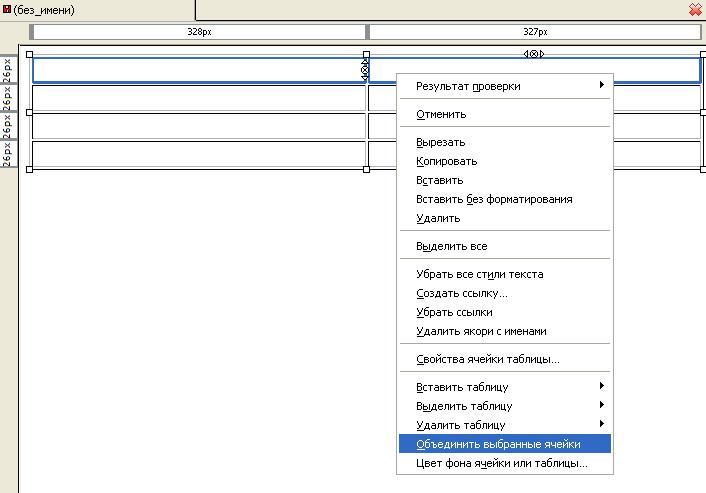Image resolution: width=706 pixels, height=493 pixels.
Task: Open Создать ссылку… dialog
Action: click(x=505, y=293)
